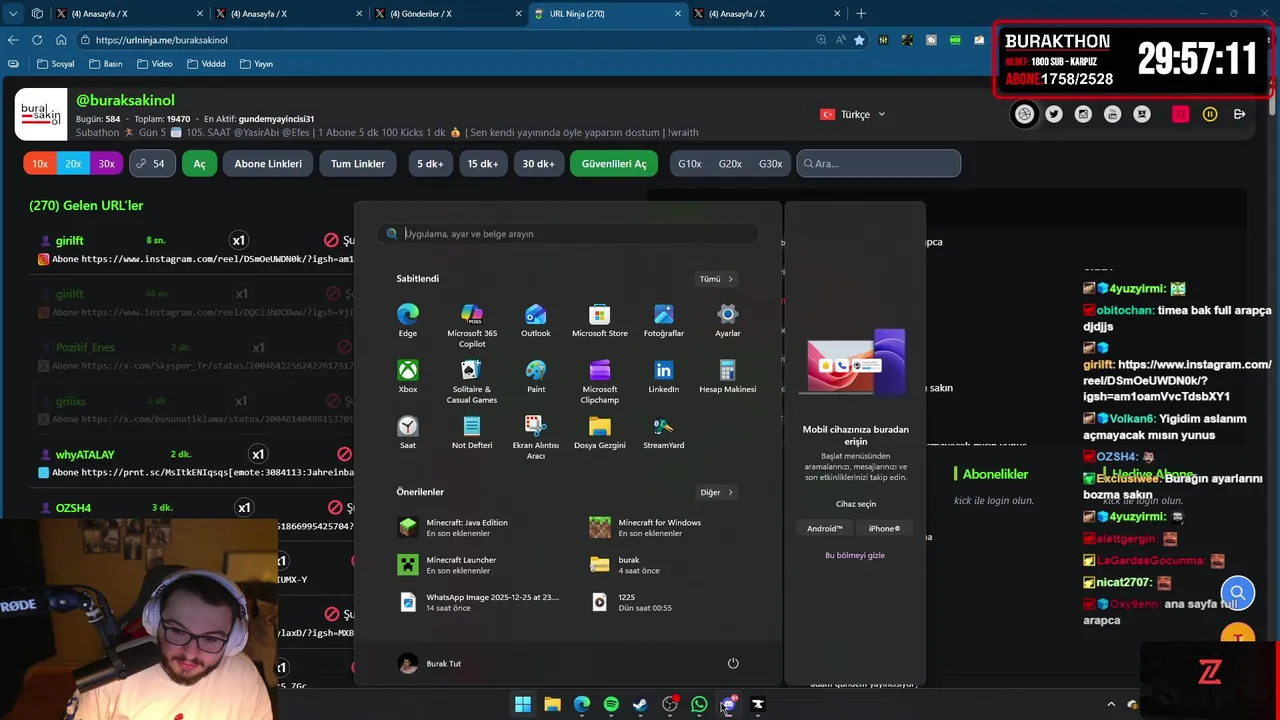The width and height of the screenshot is (1280, 720).
Task: Open Microsoft Clipchamp
Action: 599,382
